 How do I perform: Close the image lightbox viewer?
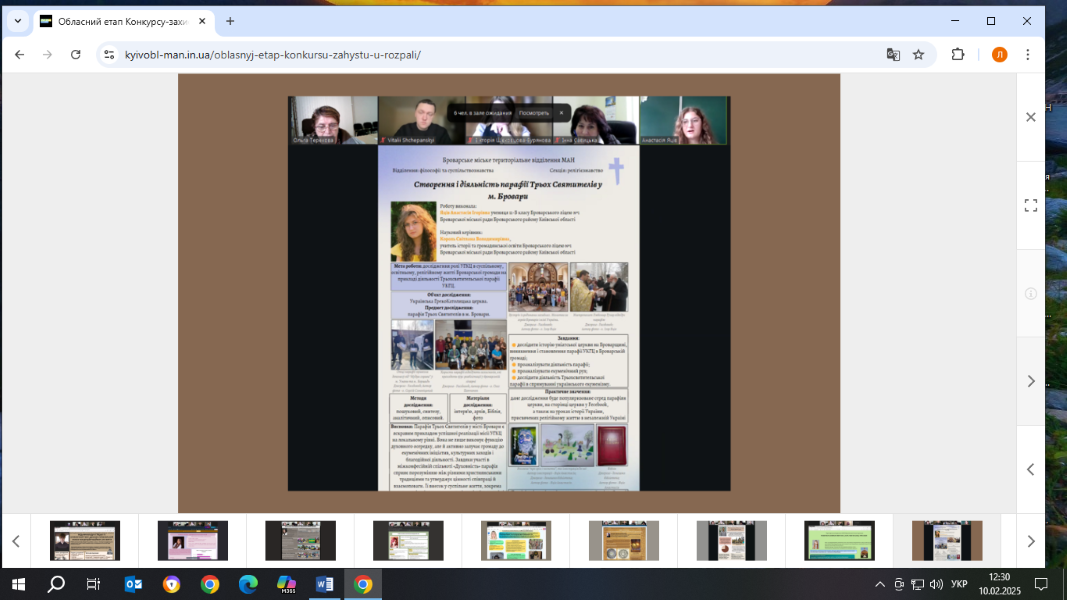1031,117
